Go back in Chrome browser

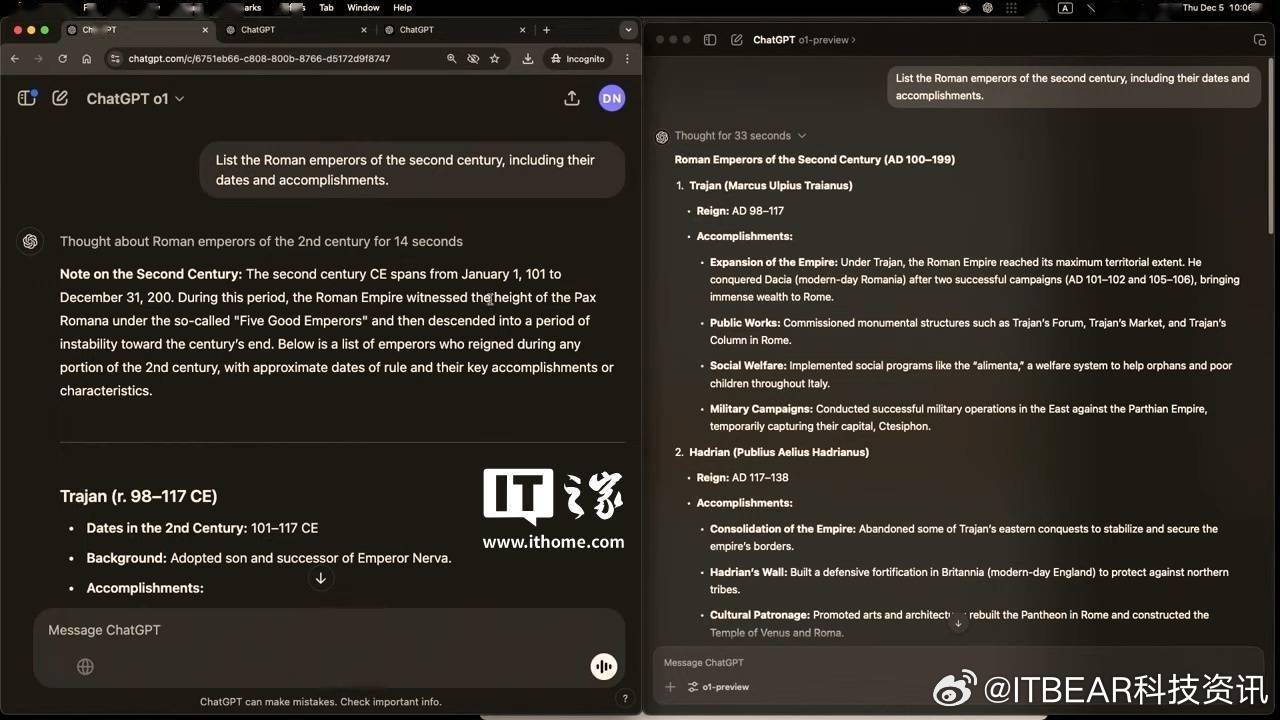point(15,59)
